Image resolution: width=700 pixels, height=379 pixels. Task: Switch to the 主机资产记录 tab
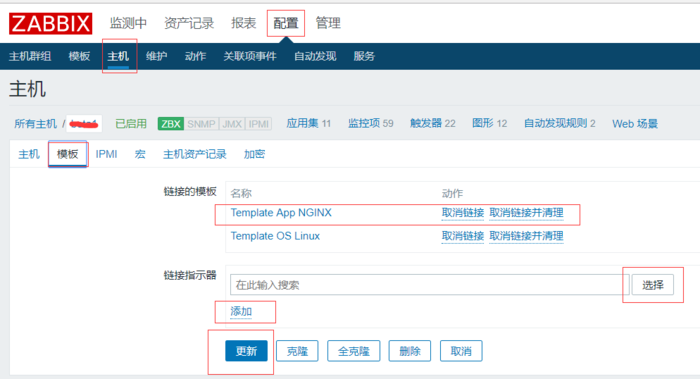(195, 154)
